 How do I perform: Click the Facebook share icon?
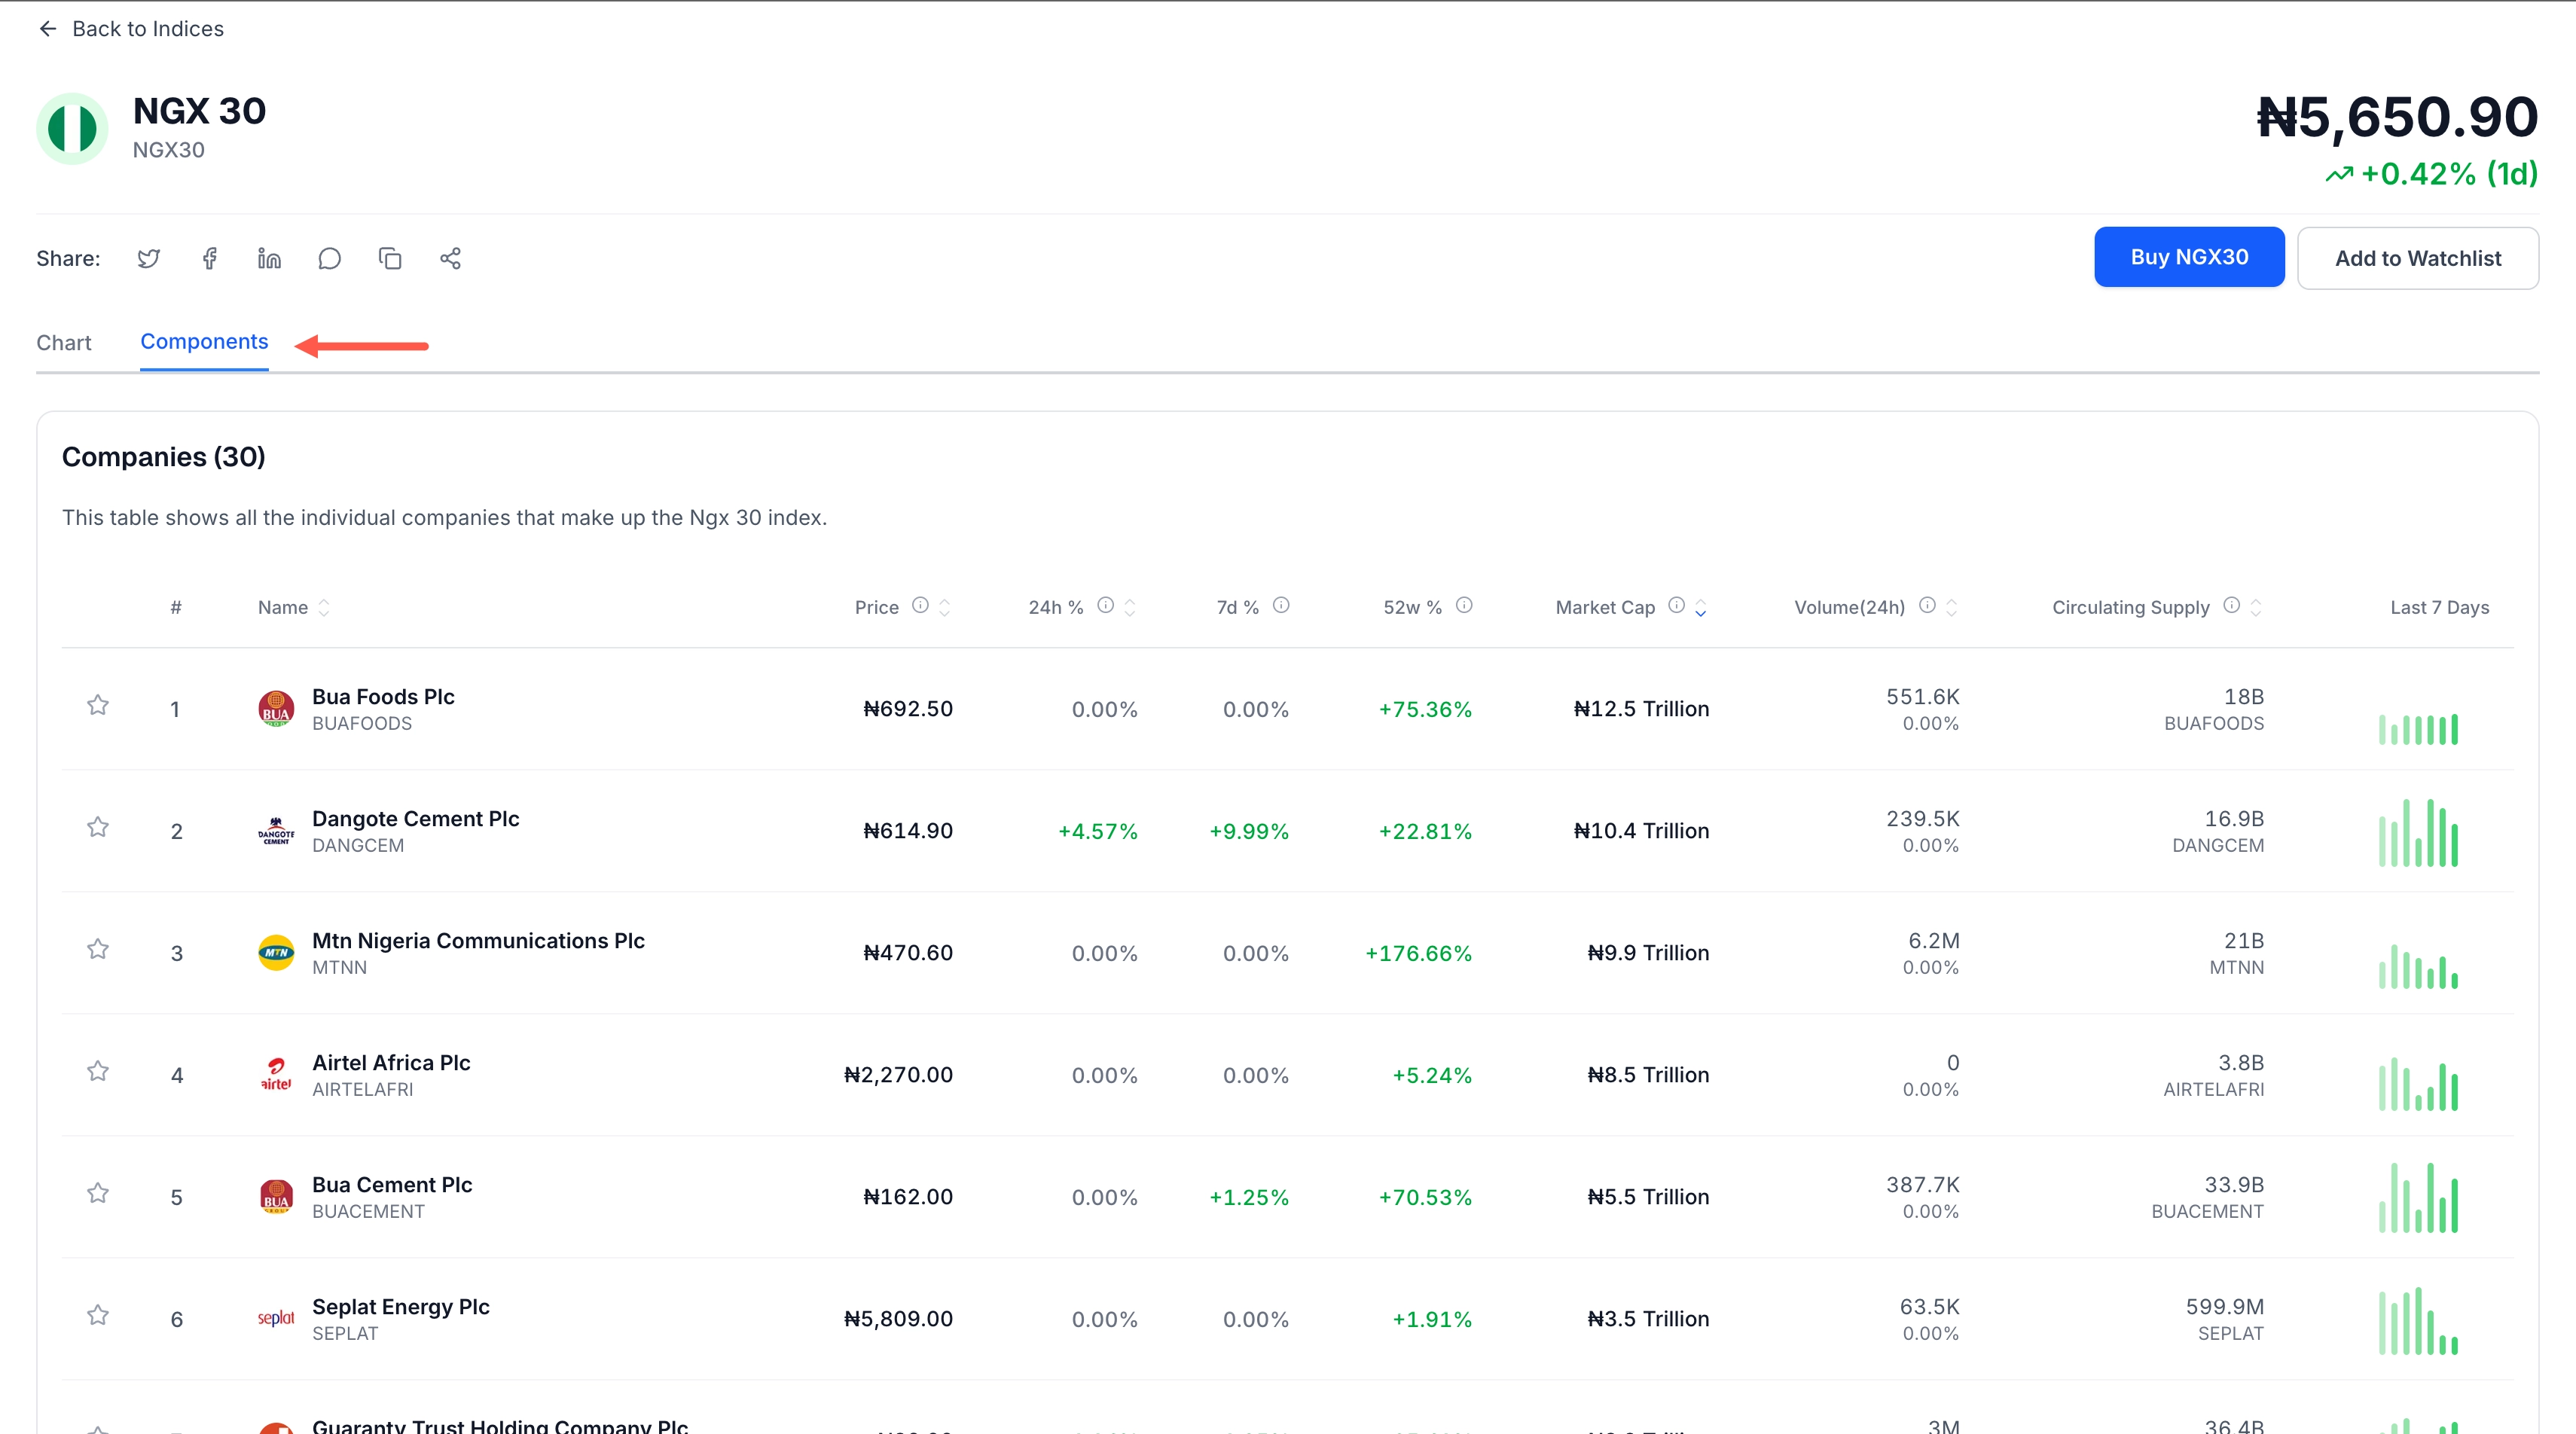[x=209, y=259]
